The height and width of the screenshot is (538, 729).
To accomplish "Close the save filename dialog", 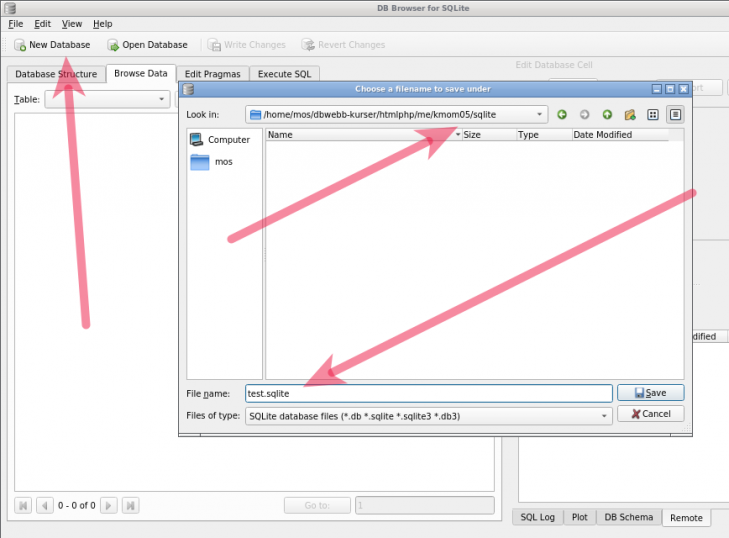I will point(683,89).
